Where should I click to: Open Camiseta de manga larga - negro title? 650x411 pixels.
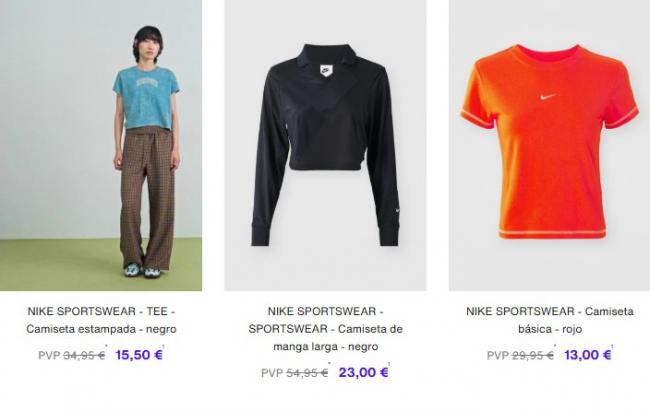click(325, 338)
